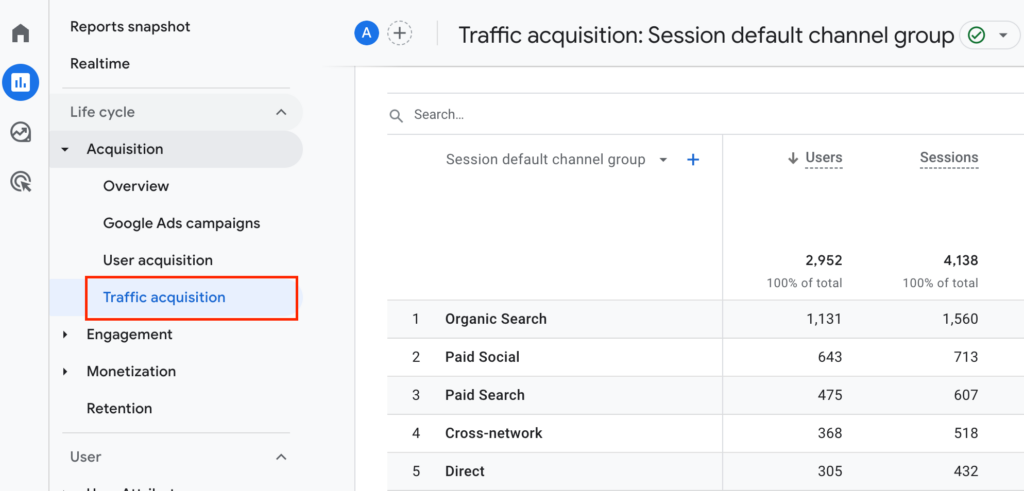The image size is (1024, 491).
Task: Click the search magnifier icon in the table
Action: point(396,116)
